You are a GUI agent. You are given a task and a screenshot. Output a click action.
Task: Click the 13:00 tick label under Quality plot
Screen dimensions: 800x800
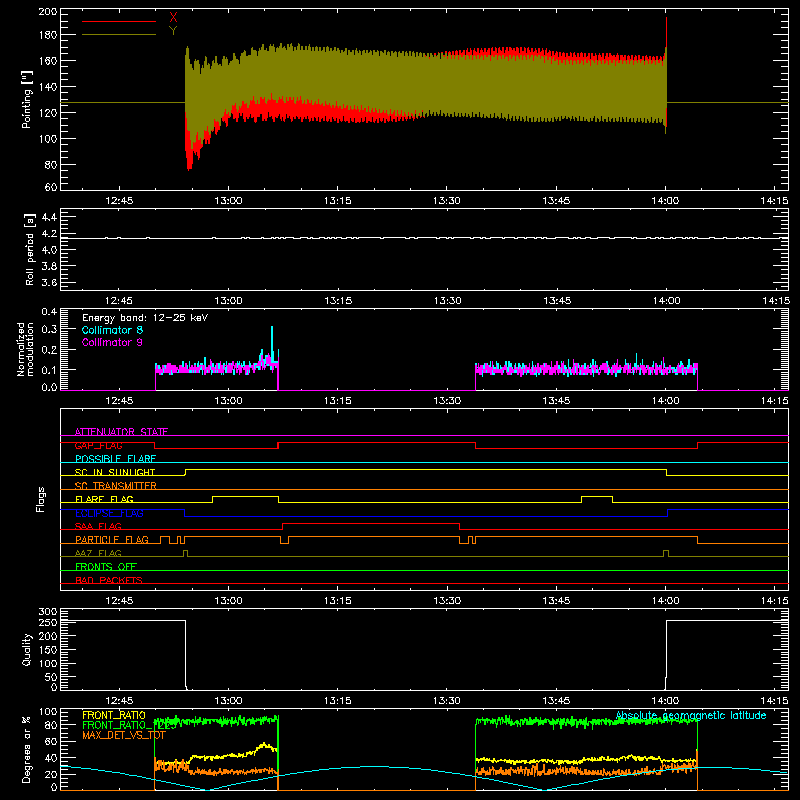[x=228, y=701]
